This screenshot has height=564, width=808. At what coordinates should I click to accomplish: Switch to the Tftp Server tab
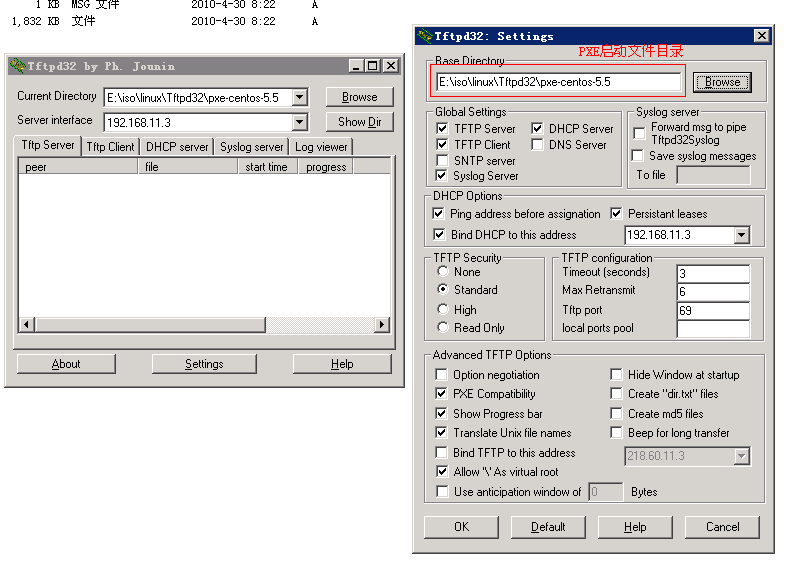47,145
